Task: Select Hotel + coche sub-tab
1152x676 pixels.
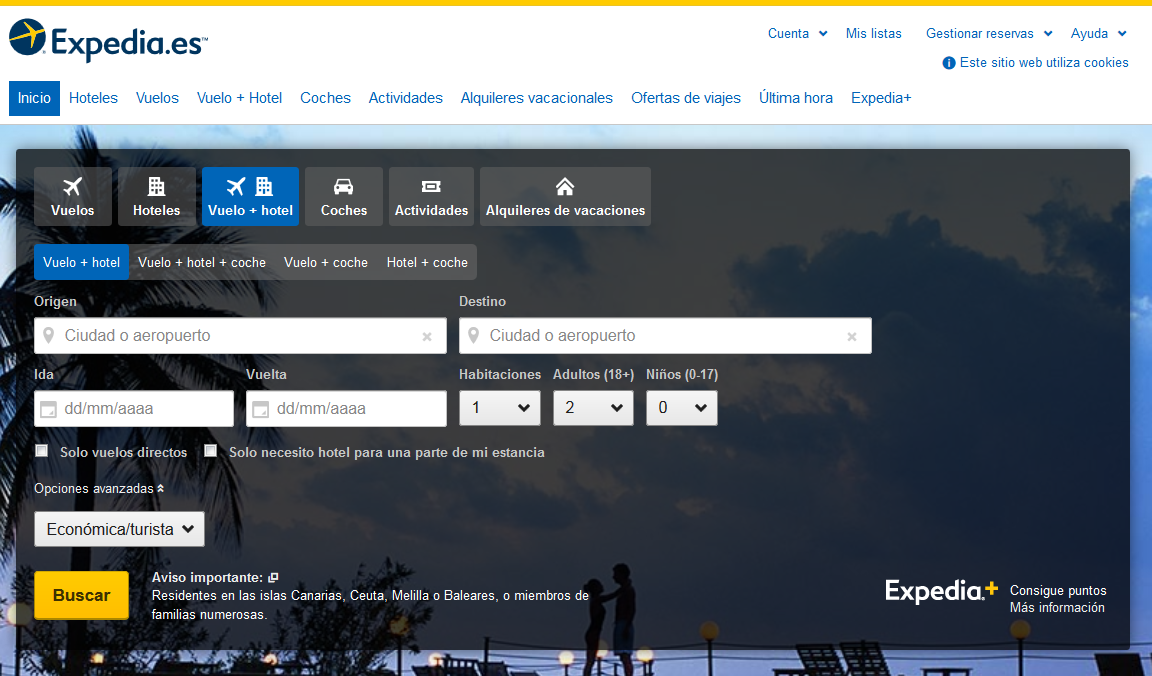Action: [427, 262]
